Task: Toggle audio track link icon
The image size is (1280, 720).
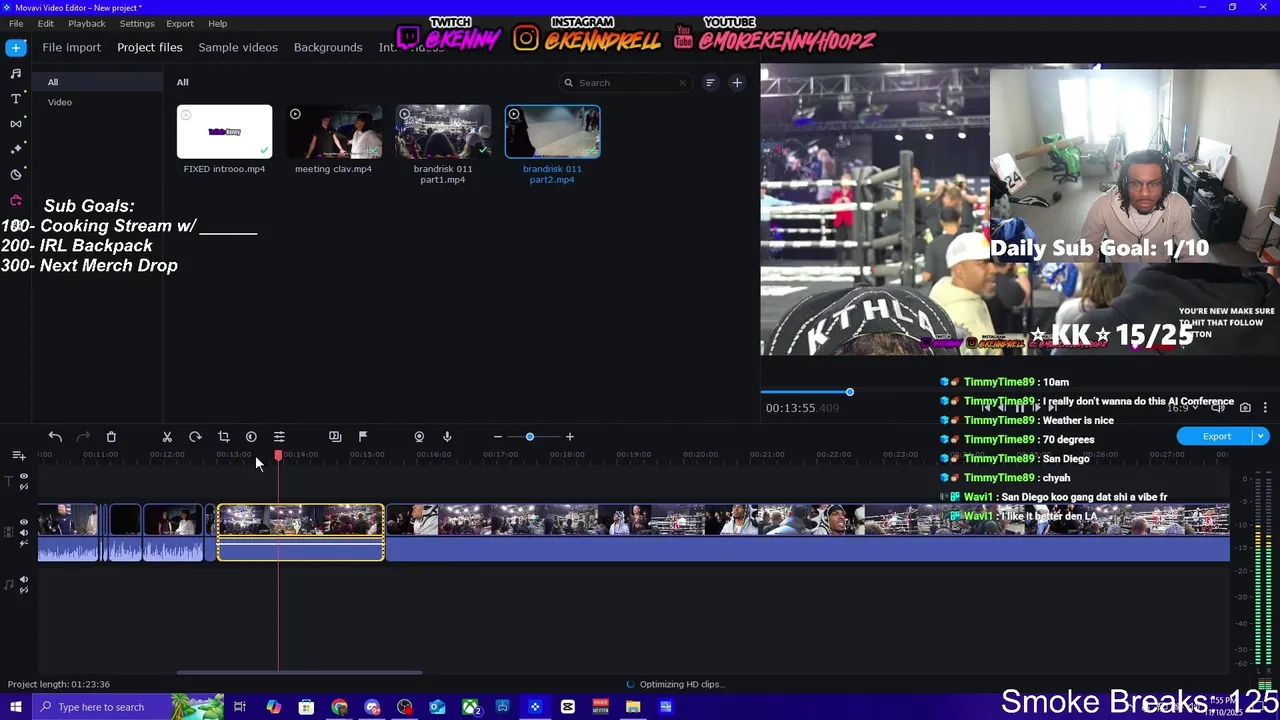Action: point(24,589)
